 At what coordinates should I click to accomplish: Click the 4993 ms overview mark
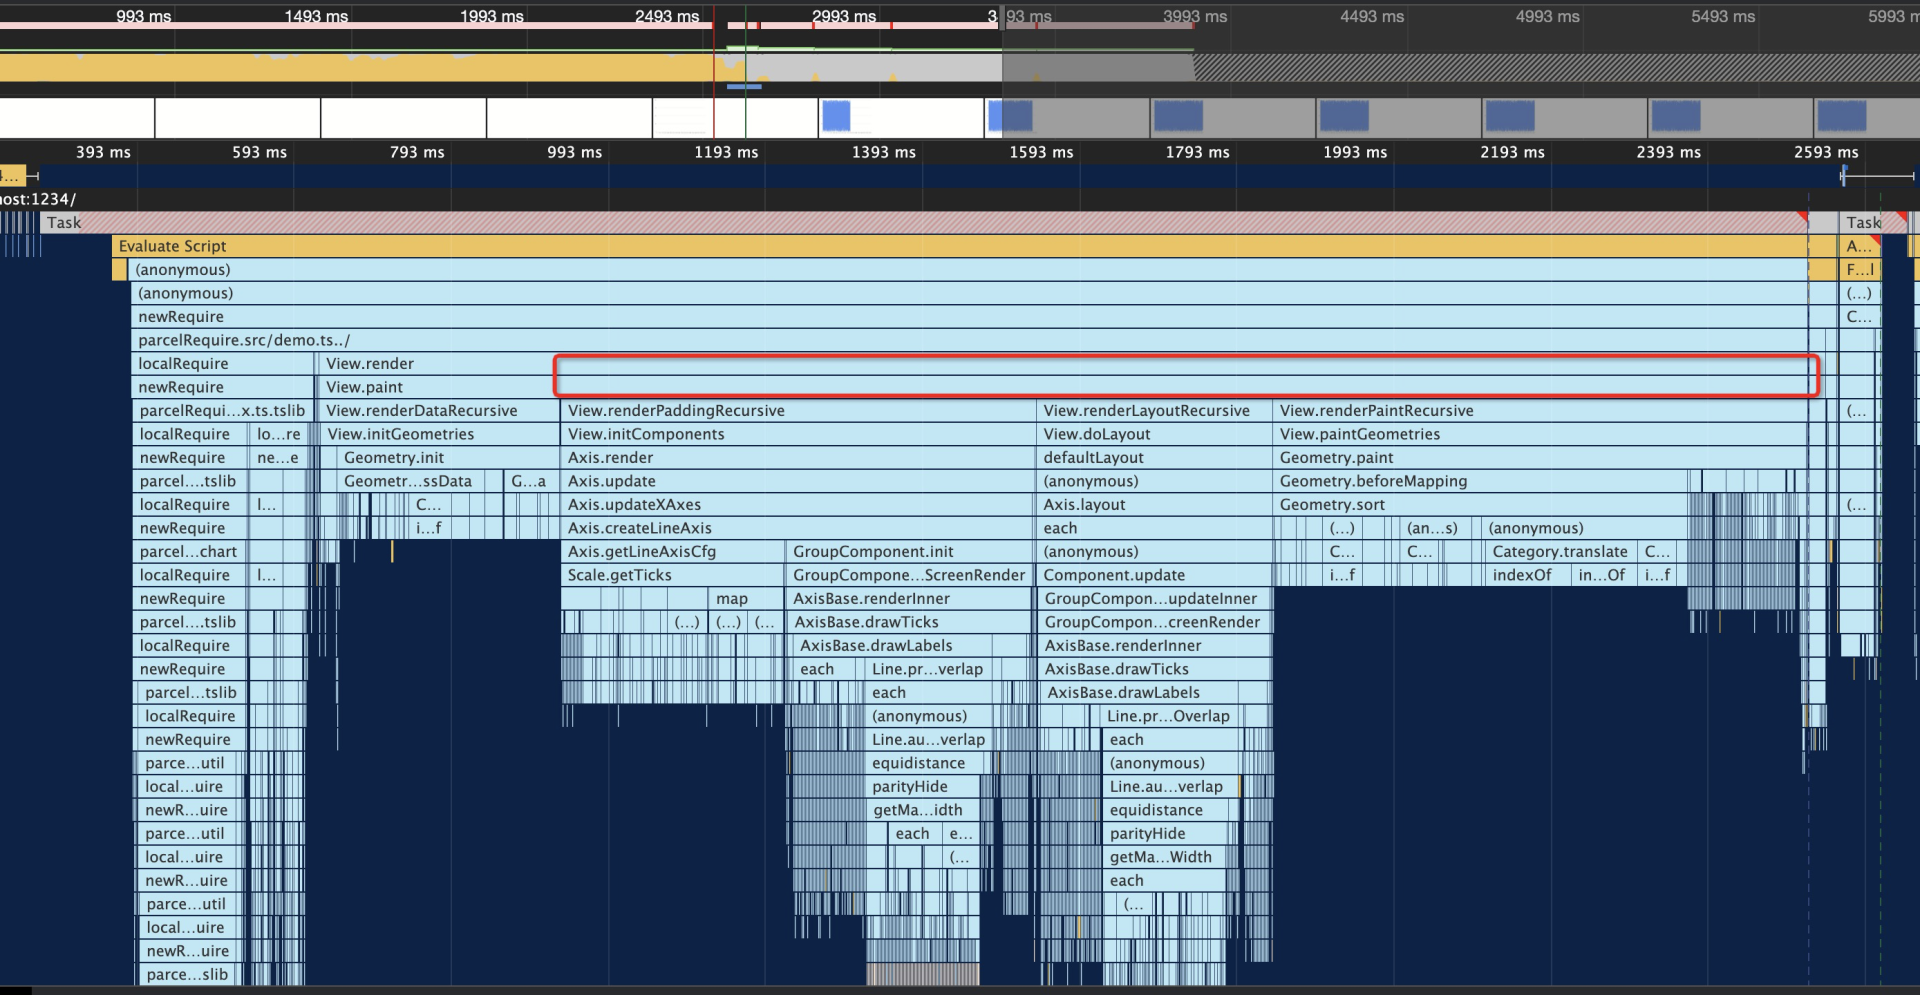pos(1547,16)
